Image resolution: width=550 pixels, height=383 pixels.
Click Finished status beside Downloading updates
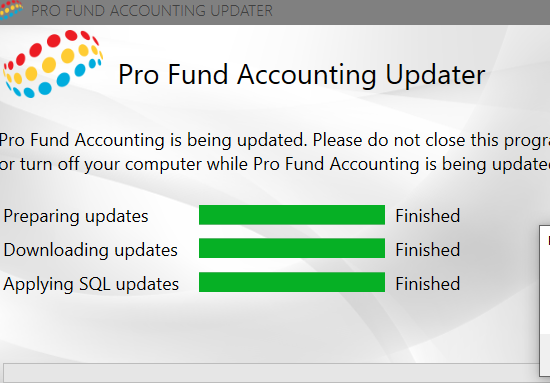428,250
